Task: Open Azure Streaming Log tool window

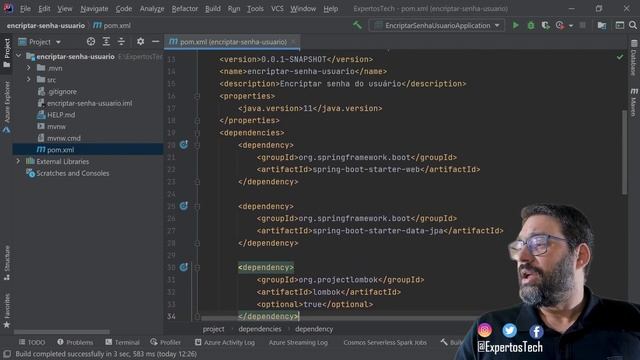Action: point(298,342)
